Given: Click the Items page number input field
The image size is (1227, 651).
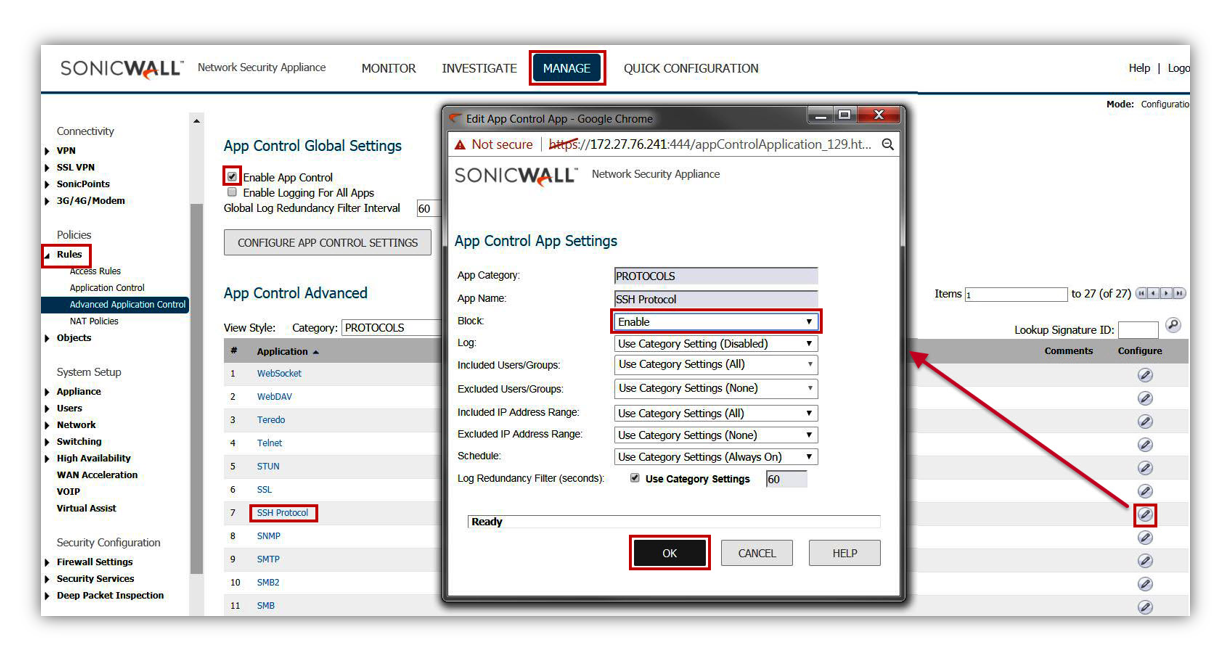Looking at the screenshot, I should click(1016, 295).
